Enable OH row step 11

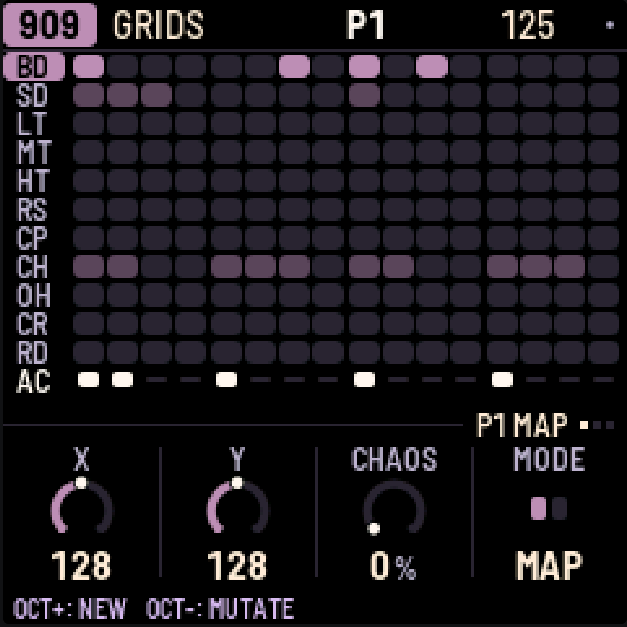(x=432, y=295)
